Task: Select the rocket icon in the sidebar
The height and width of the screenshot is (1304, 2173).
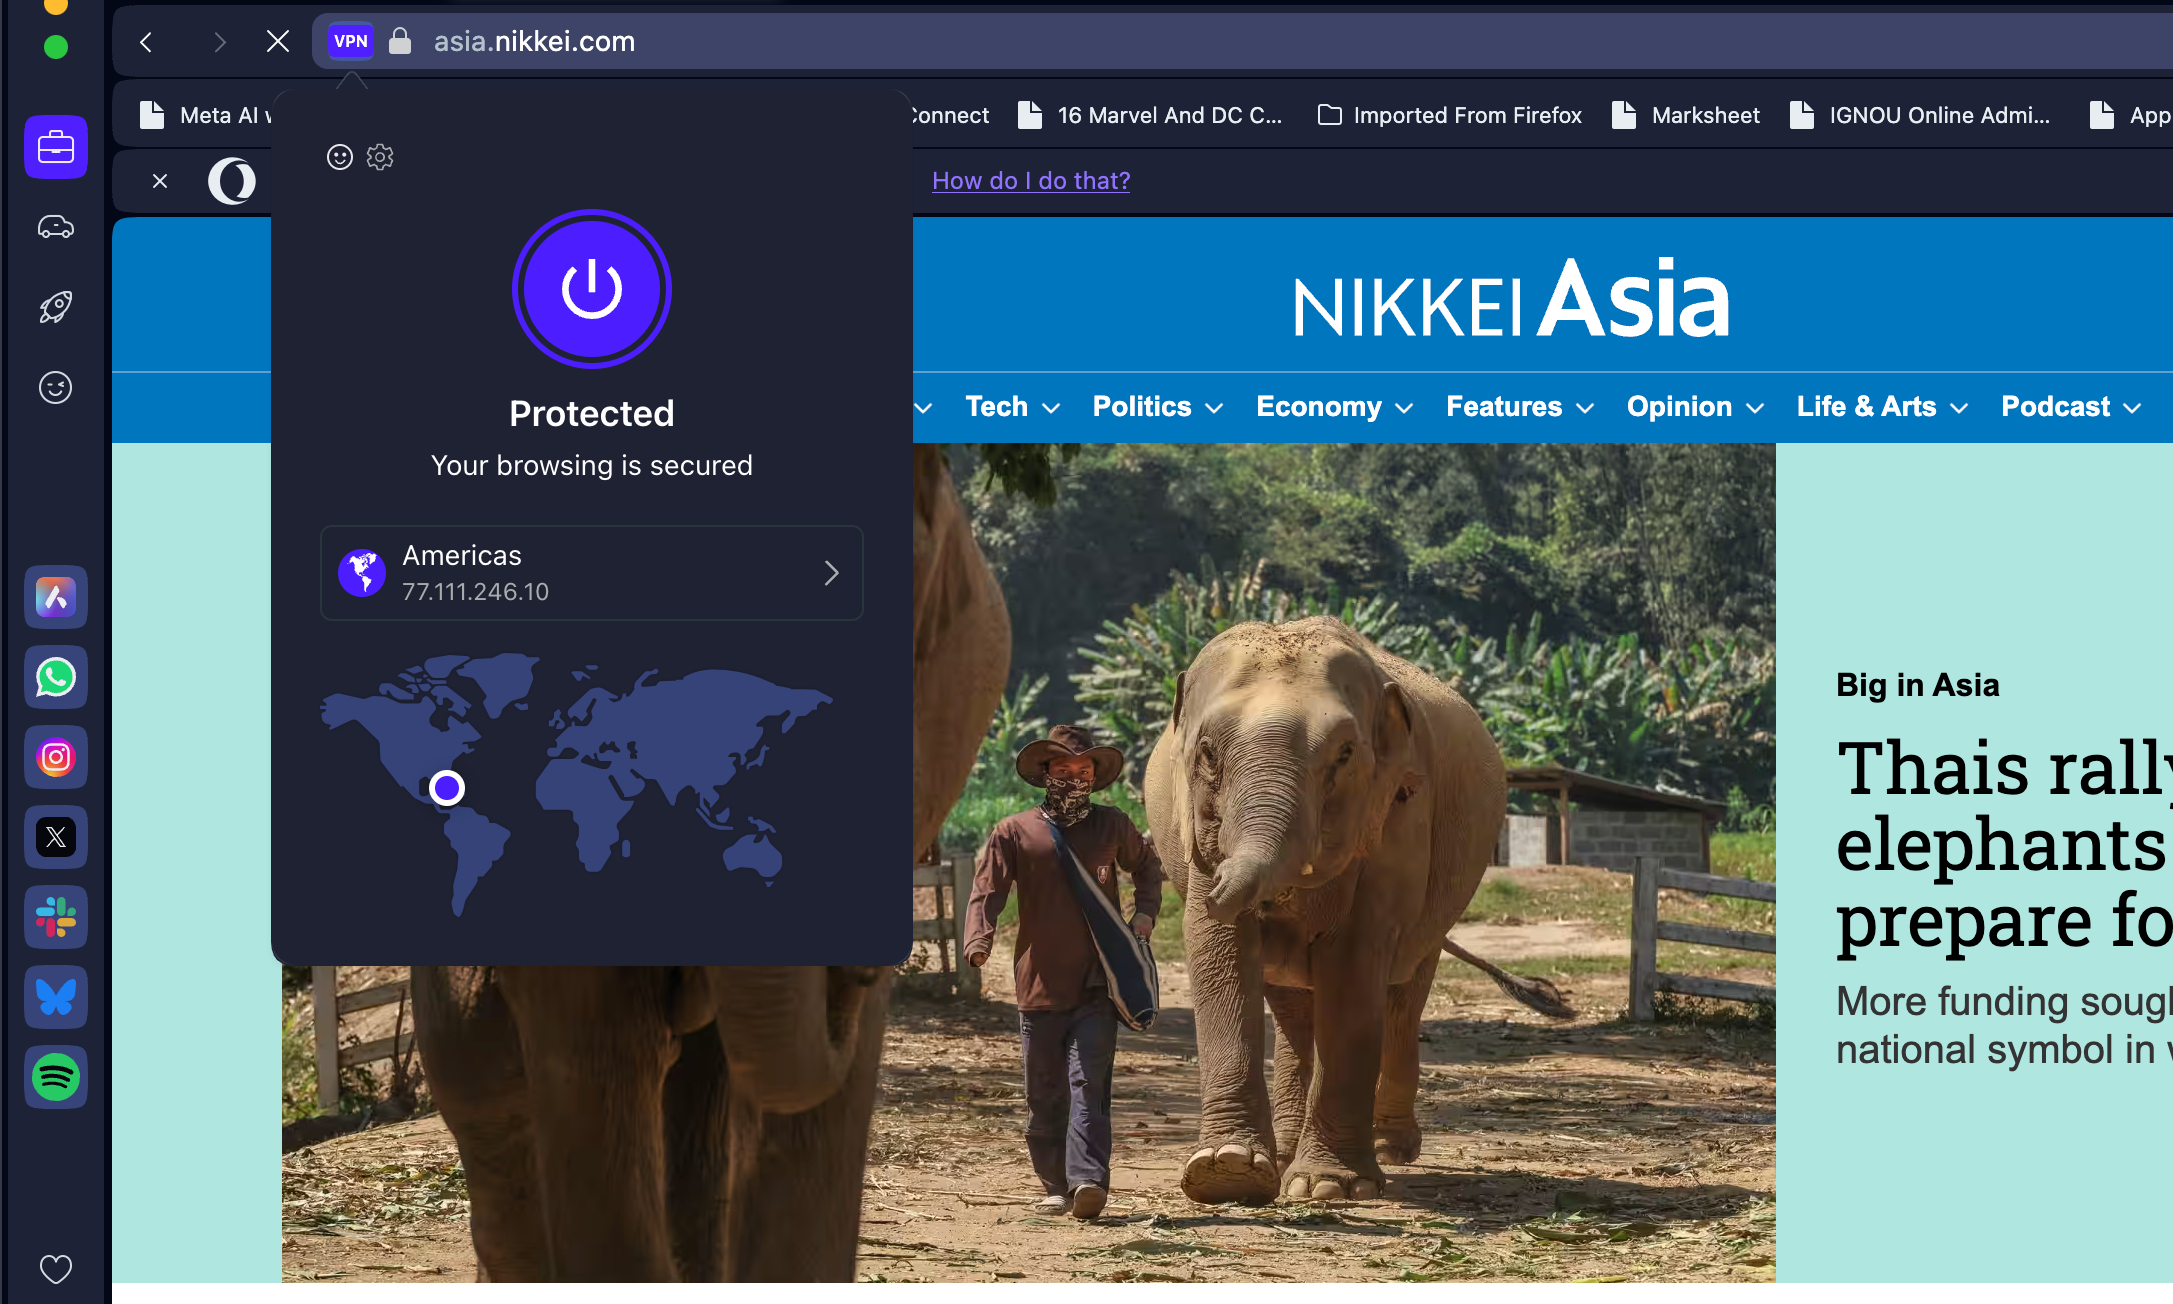Action: [x=55, y=307]
